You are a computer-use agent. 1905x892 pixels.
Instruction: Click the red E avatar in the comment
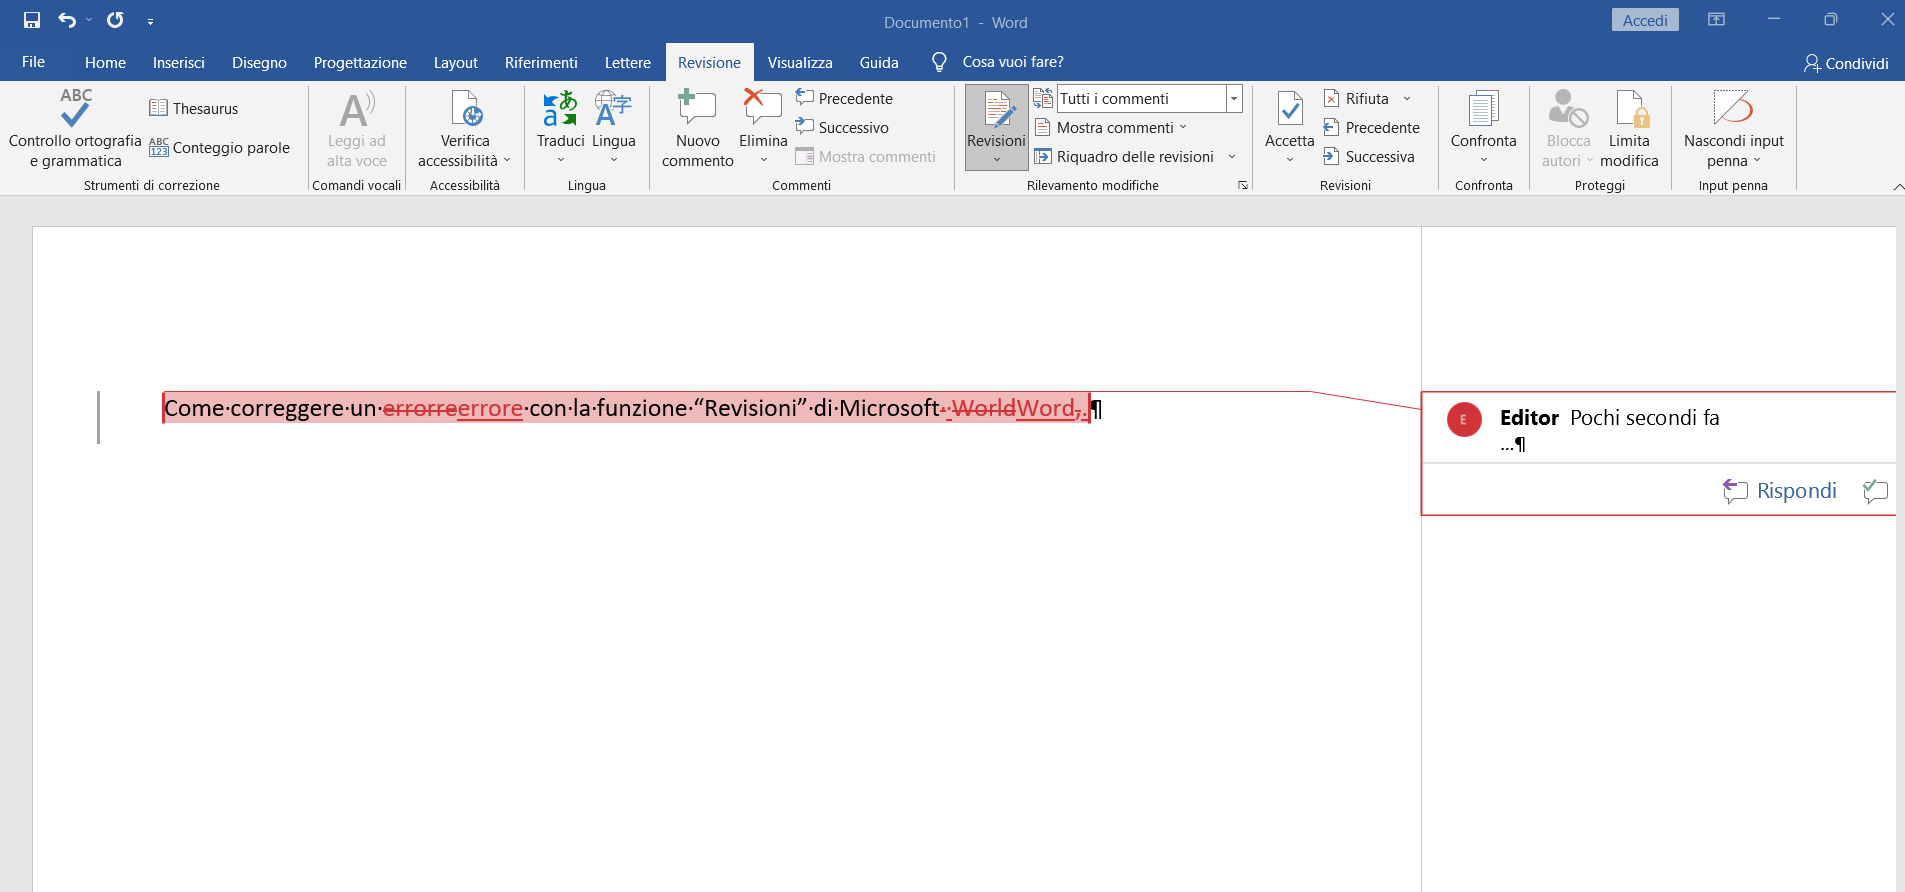point(1464,419)
